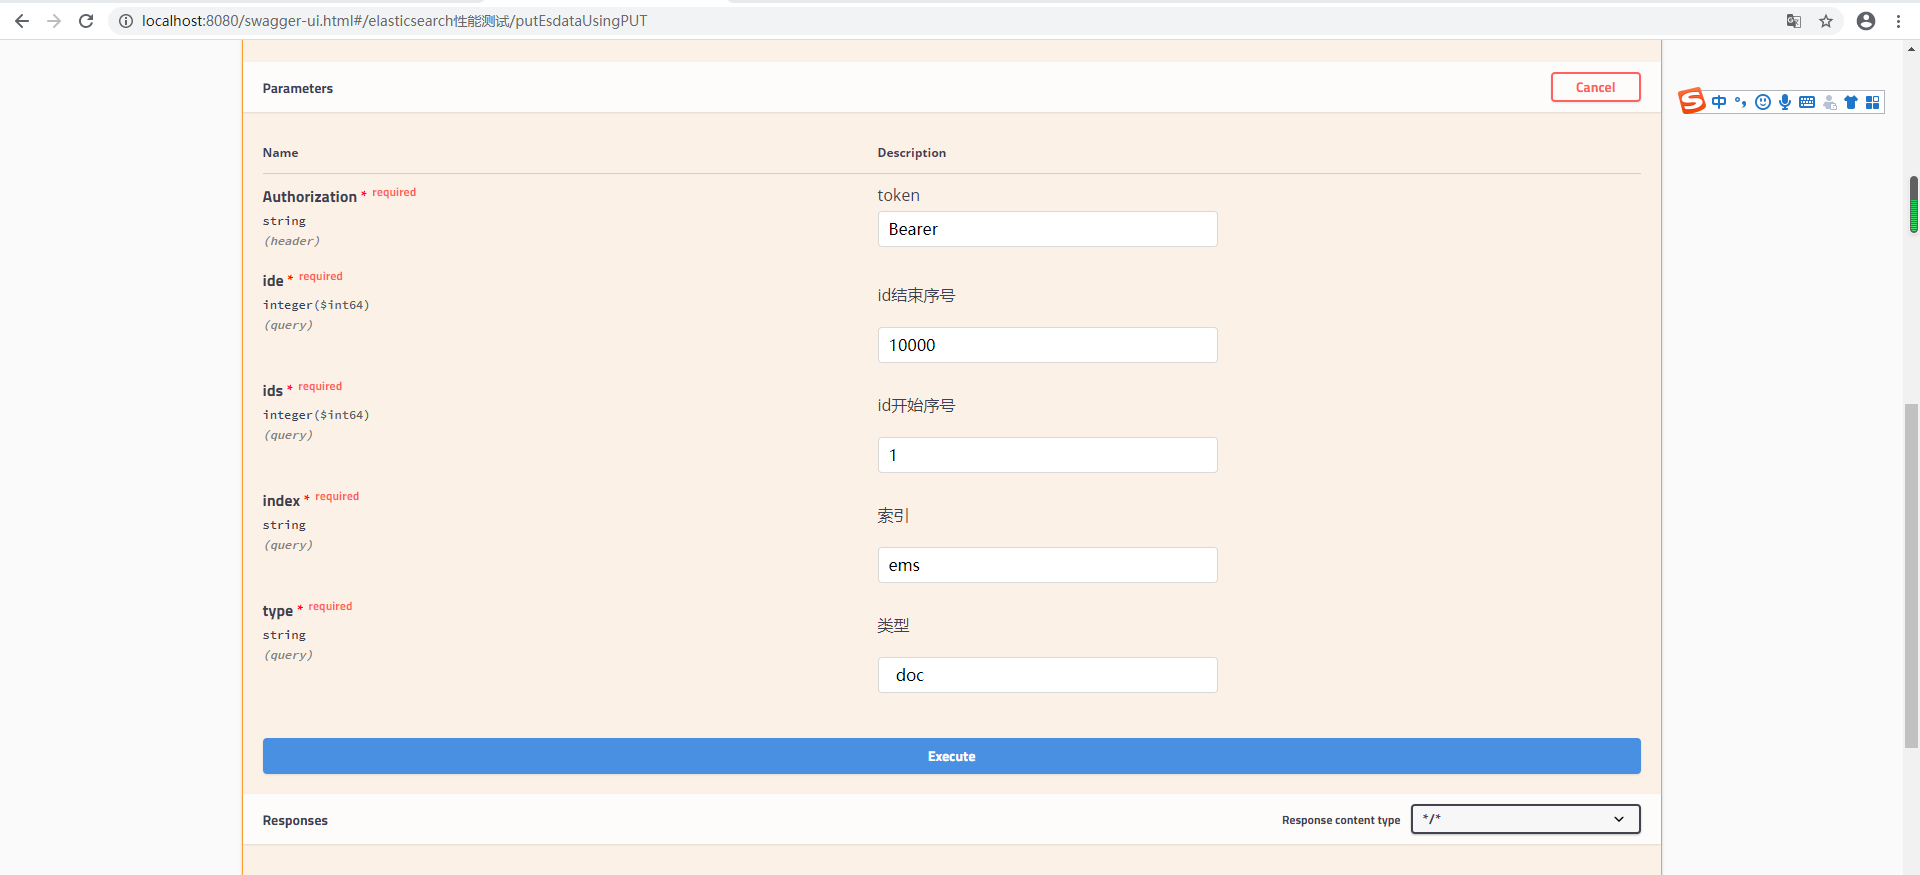Open Chrome three-dot menu

pyautogui.click(x=1898, y=21)
